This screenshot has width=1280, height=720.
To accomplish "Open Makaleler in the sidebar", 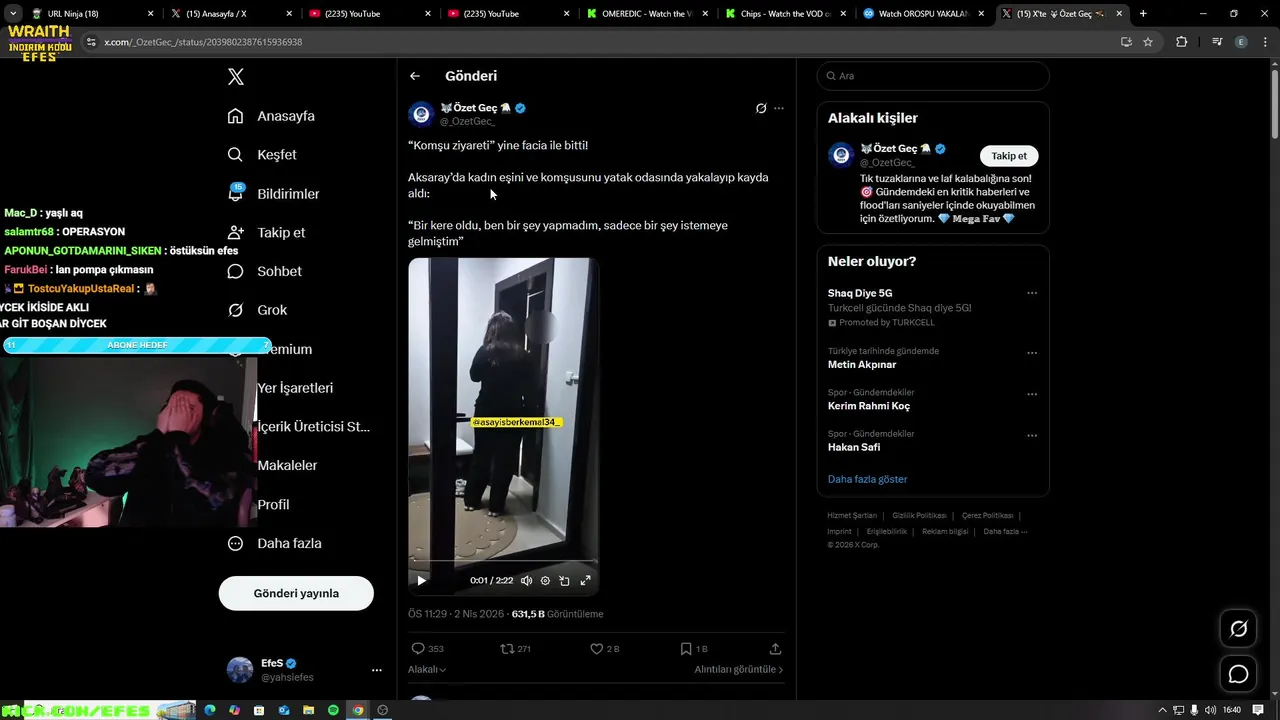I will pyautogui.click(x=287, y=465).
